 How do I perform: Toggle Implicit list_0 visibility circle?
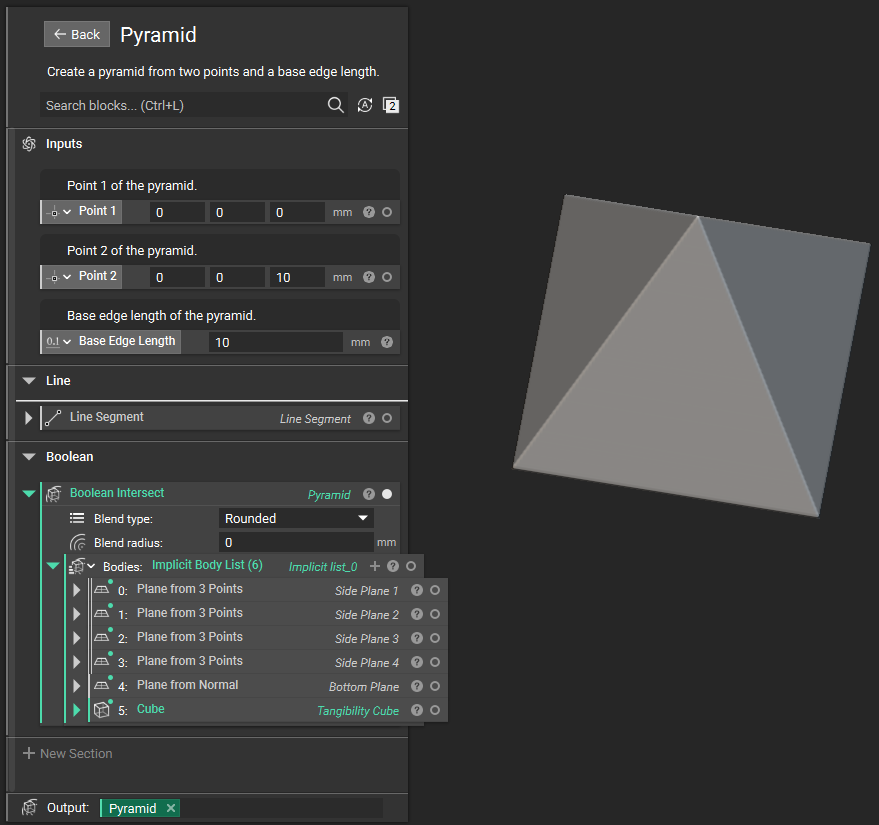[411, 566]
